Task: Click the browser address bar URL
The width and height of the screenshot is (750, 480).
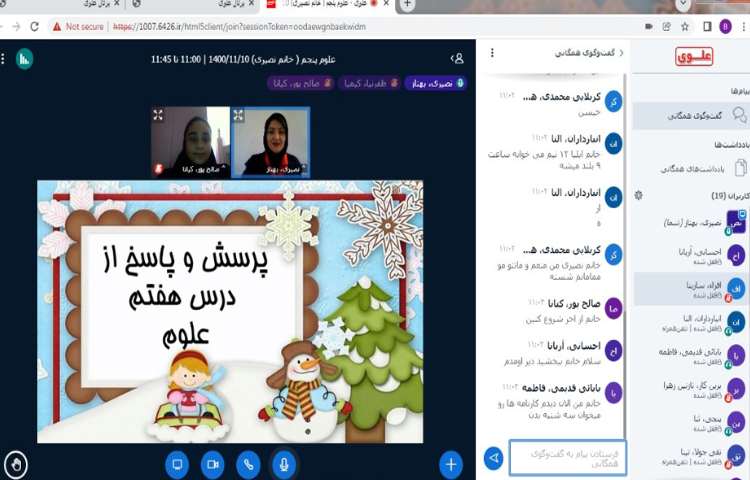Action: click(239, 27)
